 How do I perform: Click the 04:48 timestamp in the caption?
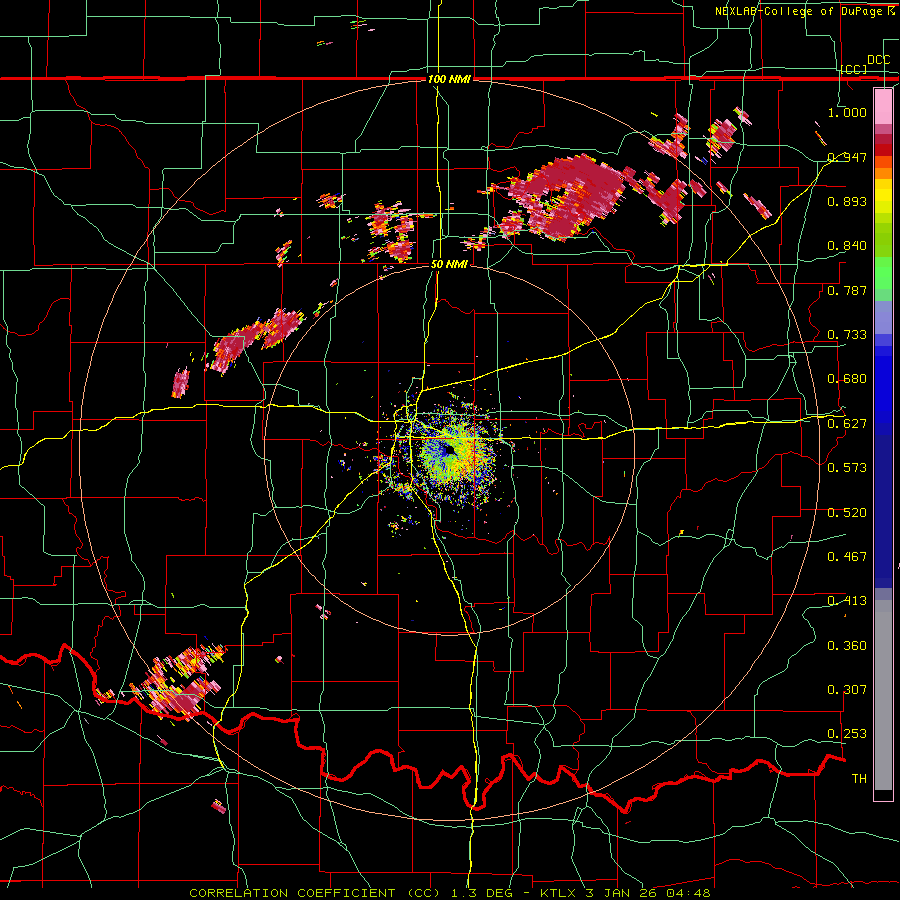pyautogui.click(x=688, y=893)
